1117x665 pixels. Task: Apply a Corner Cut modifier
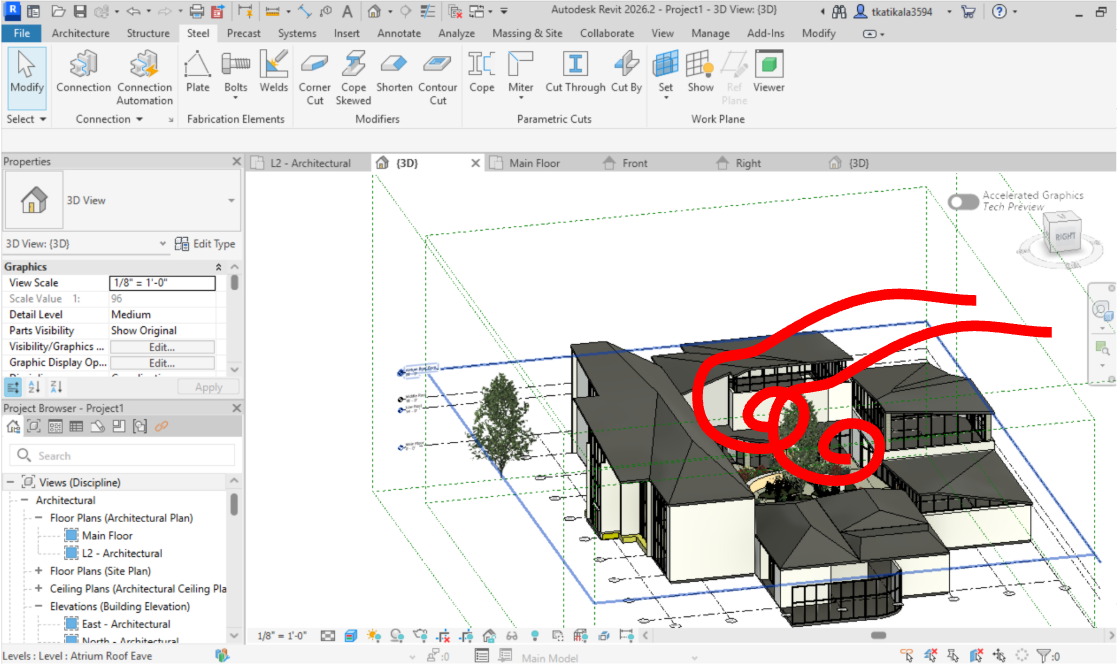click(x=314, y=78)
